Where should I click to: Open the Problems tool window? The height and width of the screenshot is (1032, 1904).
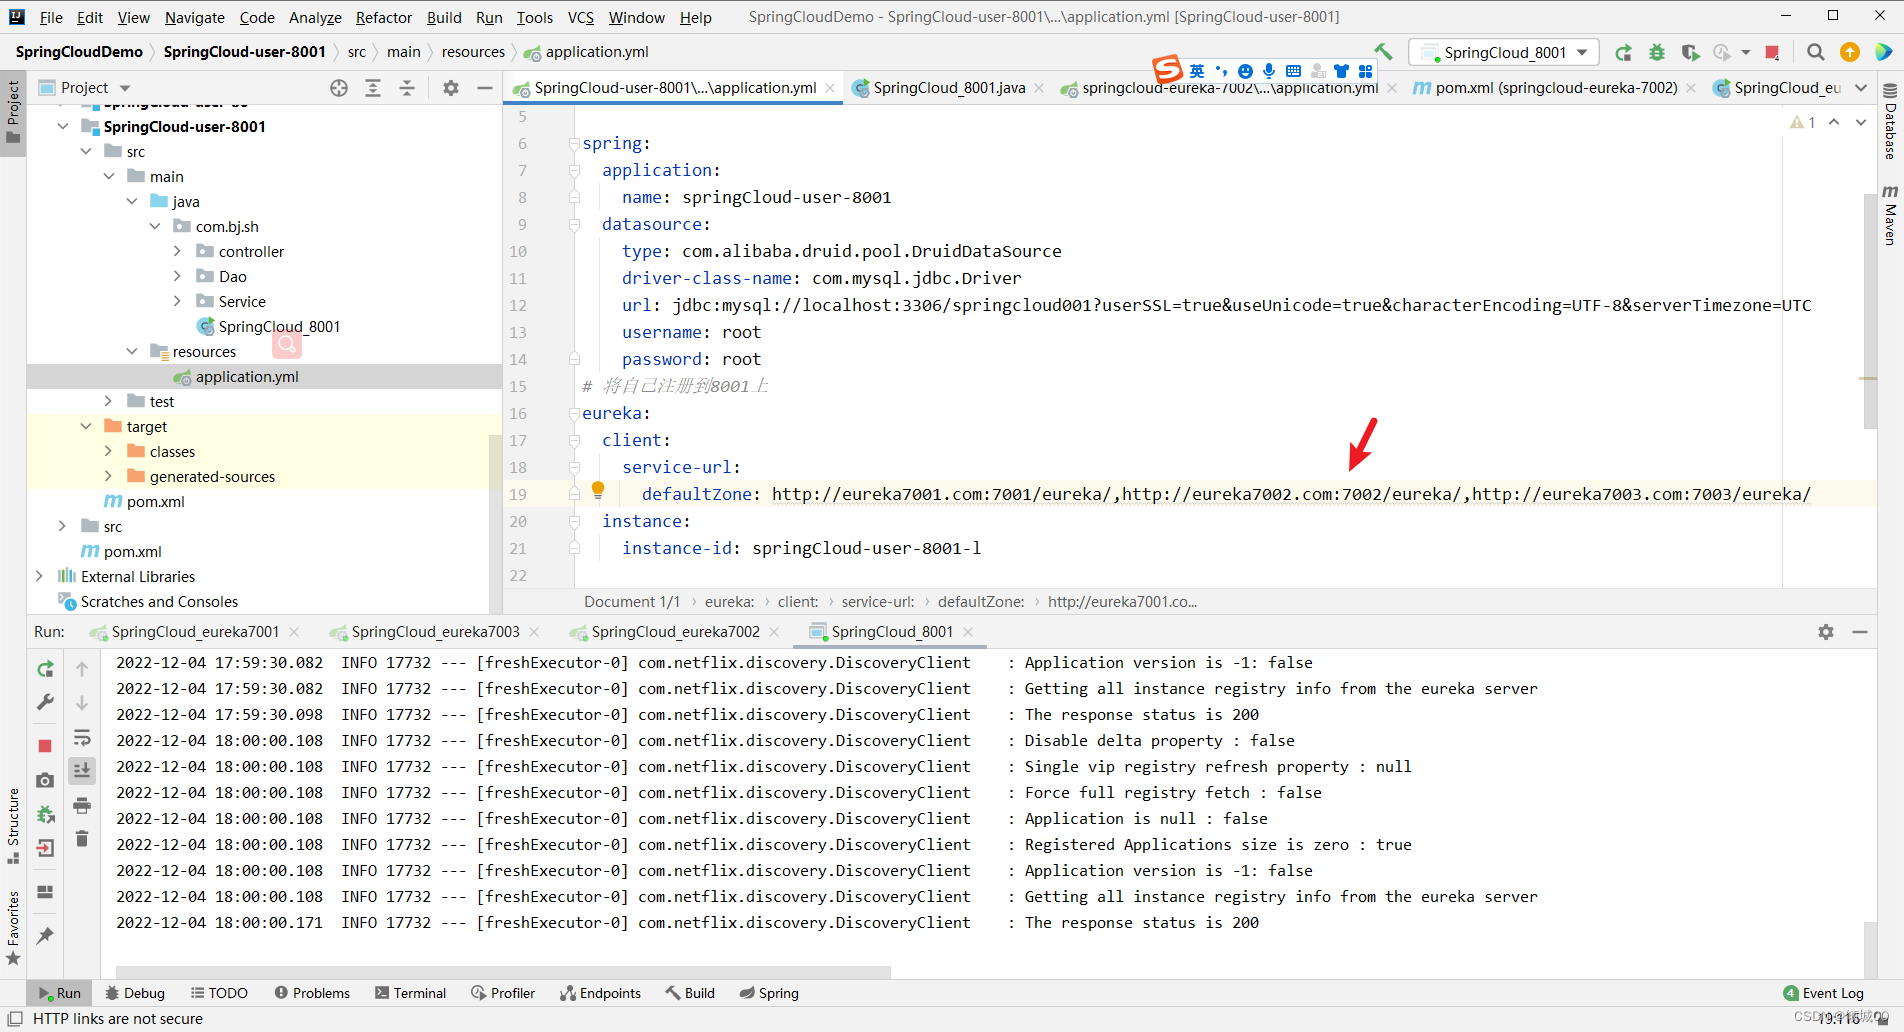pyautogui.click(x=312, y=993)
